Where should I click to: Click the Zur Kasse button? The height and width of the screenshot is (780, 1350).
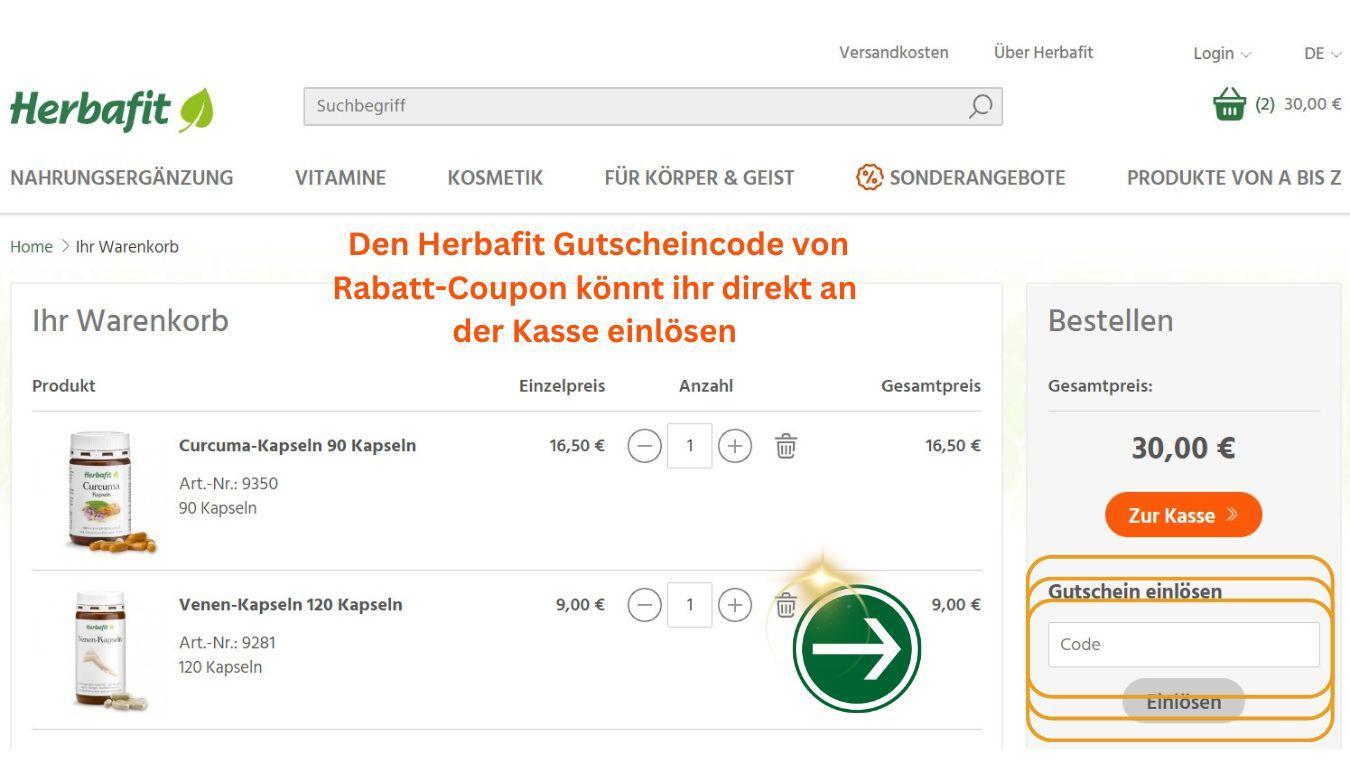(x=1183, y=515)
